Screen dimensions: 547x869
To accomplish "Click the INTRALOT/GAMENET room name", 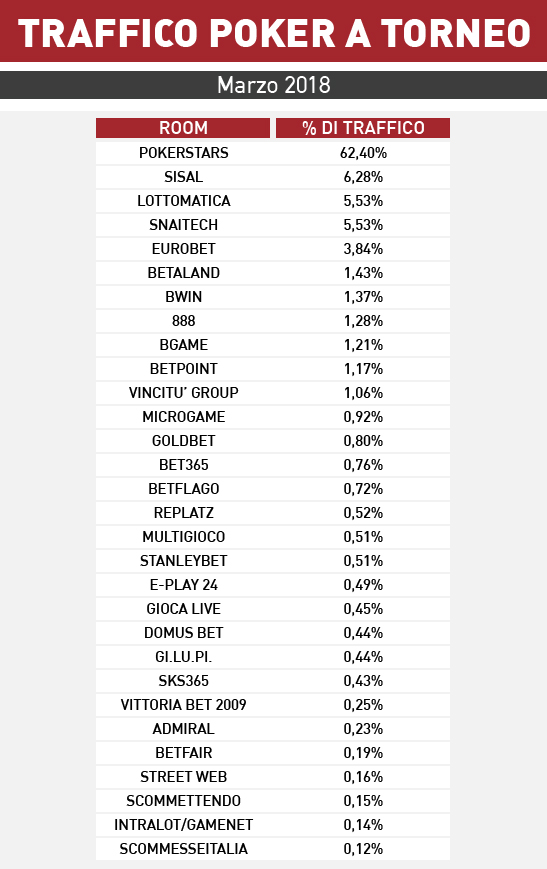I will (183, 825).
